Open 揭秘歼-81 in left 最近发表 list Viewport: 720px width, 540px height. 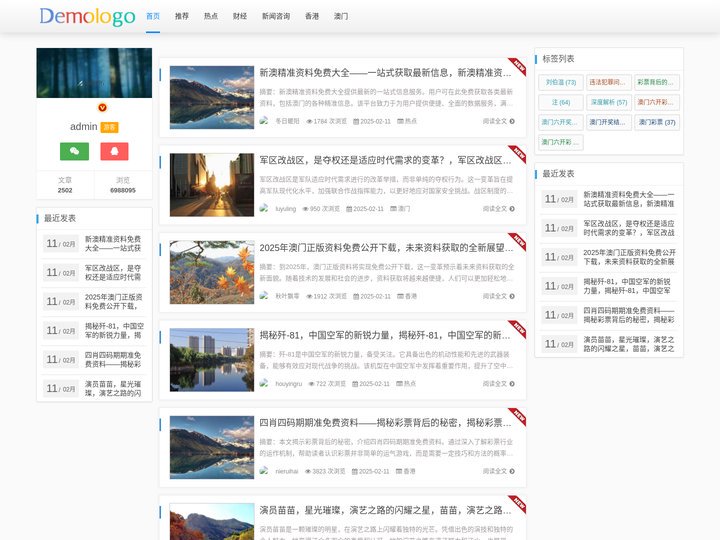pyautogui.click(x=114, y=331)
